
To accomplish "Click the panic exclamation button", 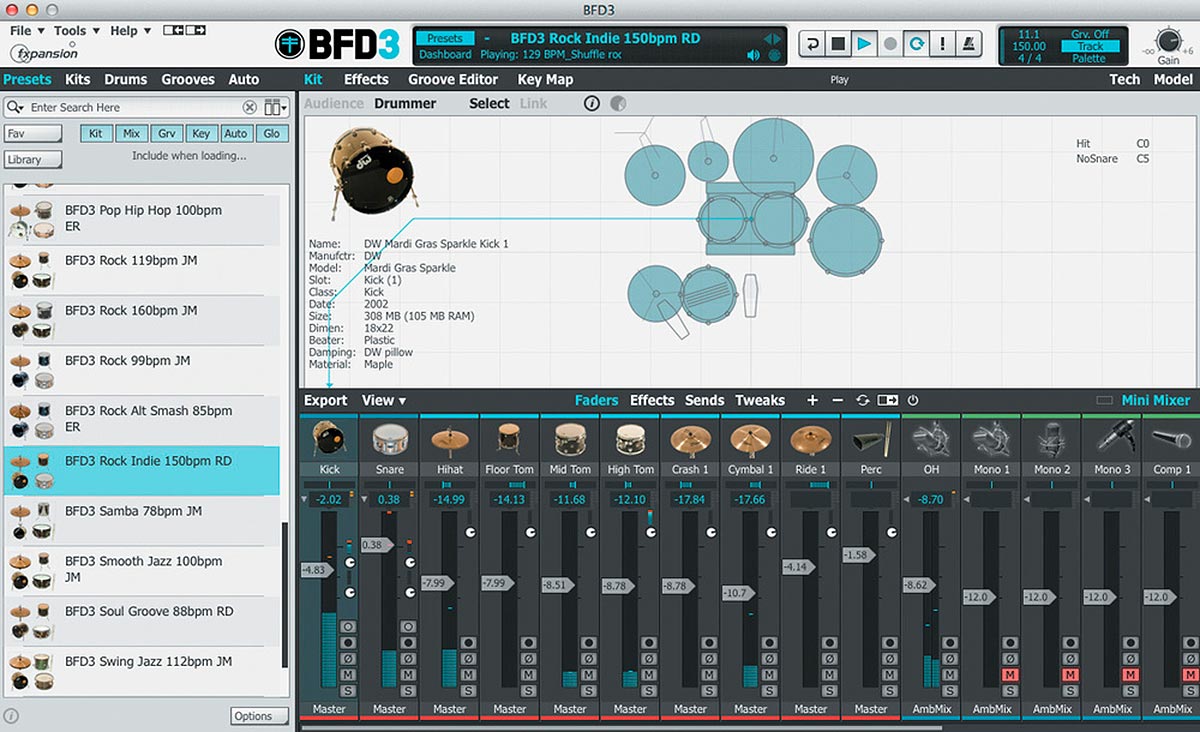I will (942, 44).
